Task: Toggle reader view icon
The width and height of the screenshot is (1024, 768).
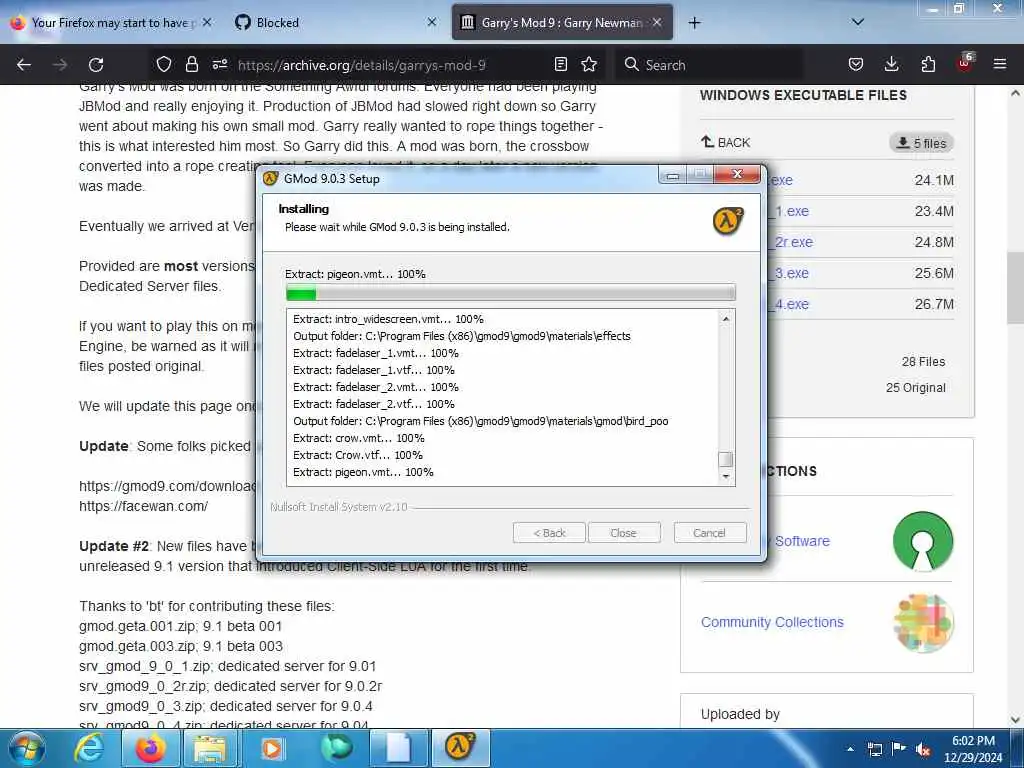Action: (x=560, y=64)
